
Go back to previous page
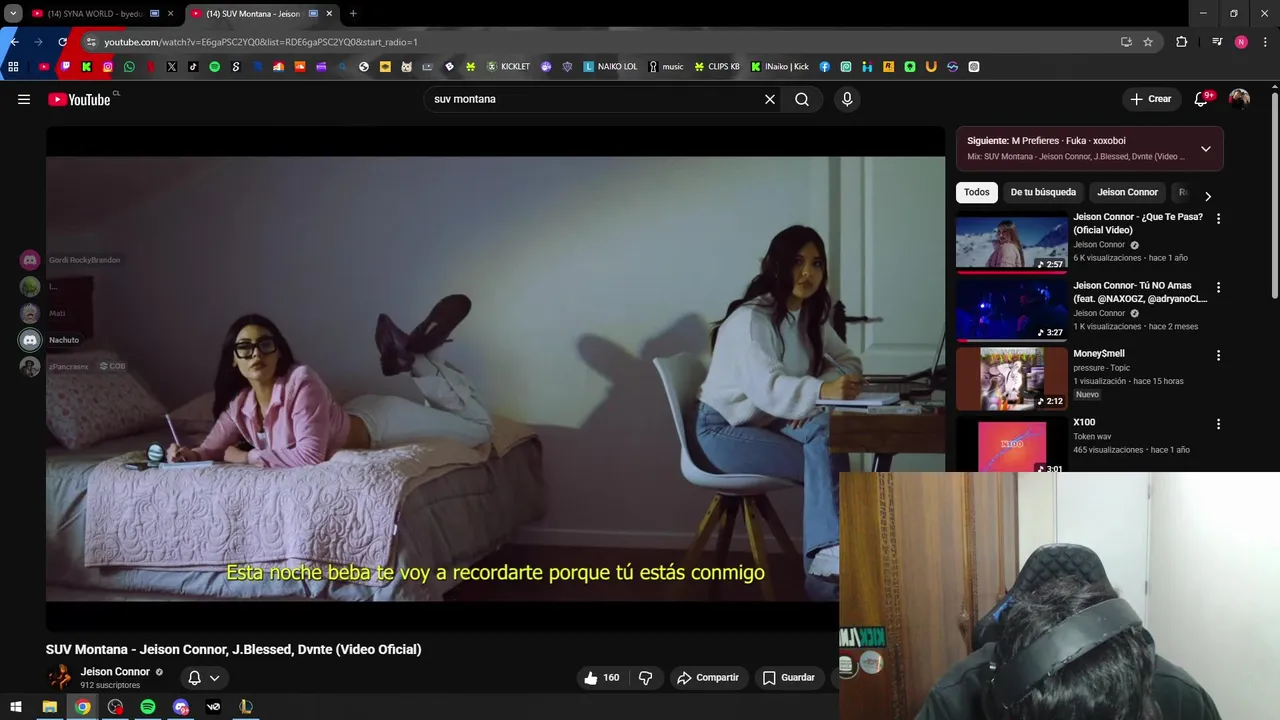(14, 42)
